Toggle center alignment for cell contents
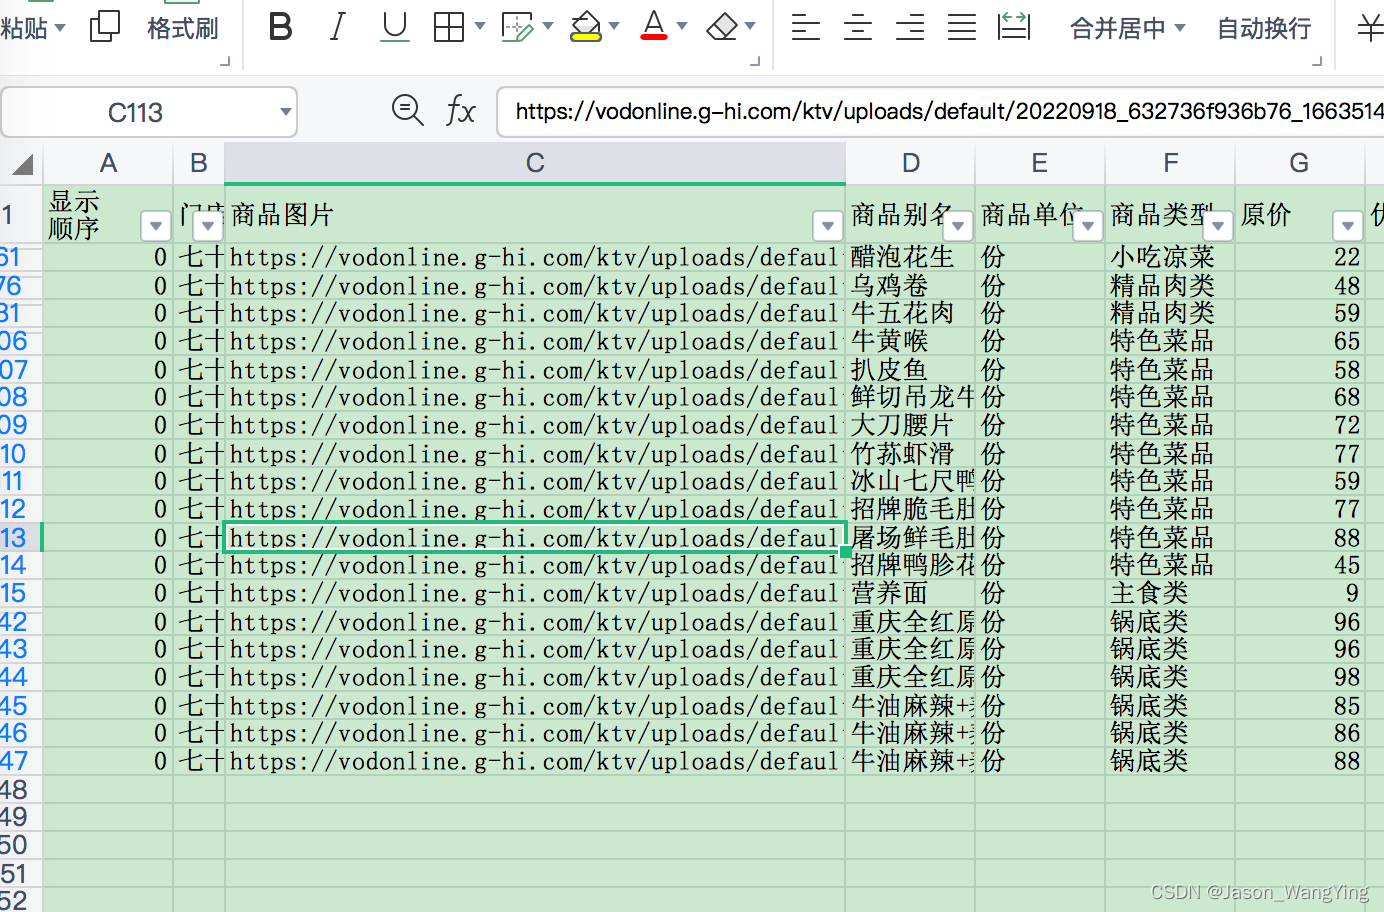The height and width of the screenshot is (912, 1384). click(857, 27)
